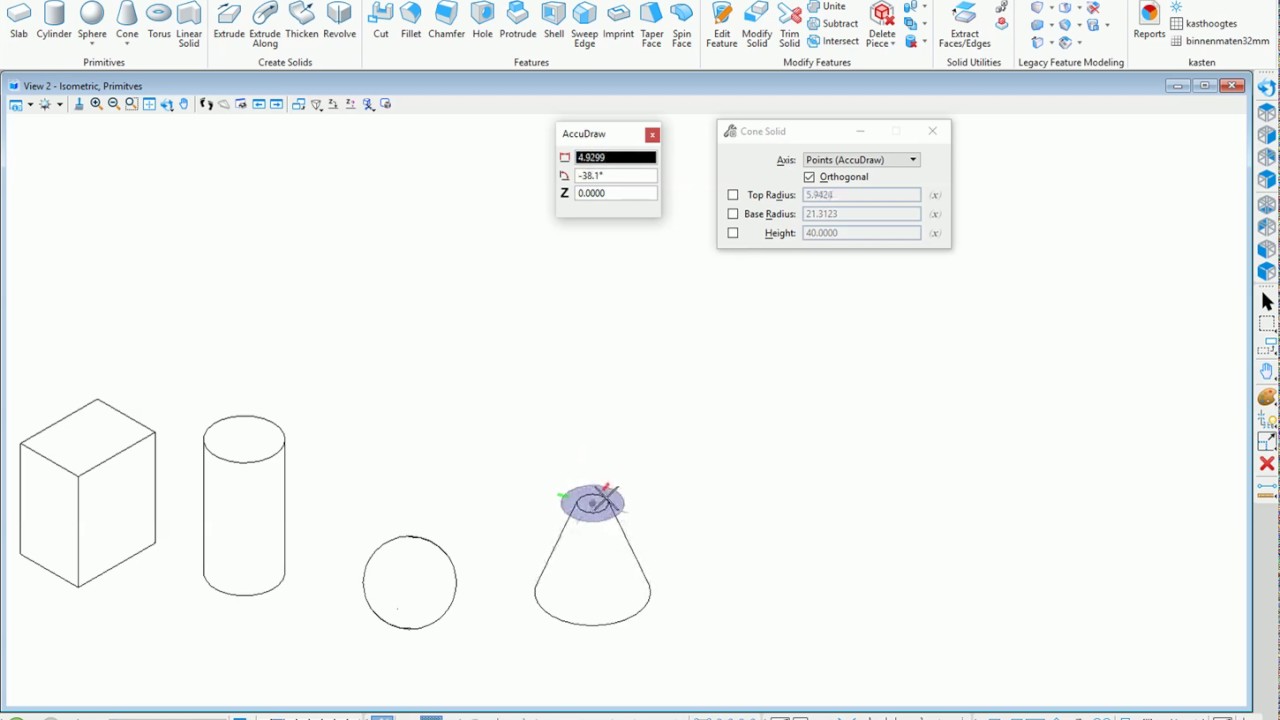Expand the Cone tool dropdown arrow

127,44
